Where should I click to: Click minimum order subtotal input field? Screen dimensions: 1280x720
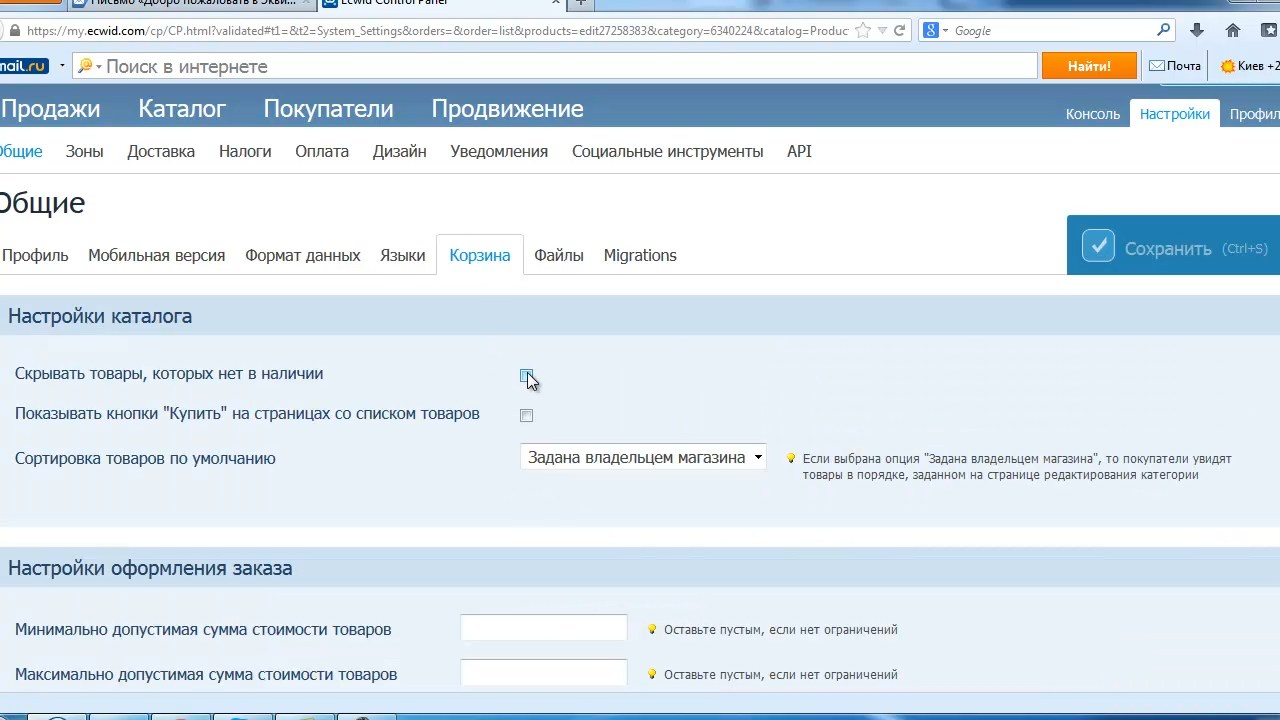click(543, 629)
